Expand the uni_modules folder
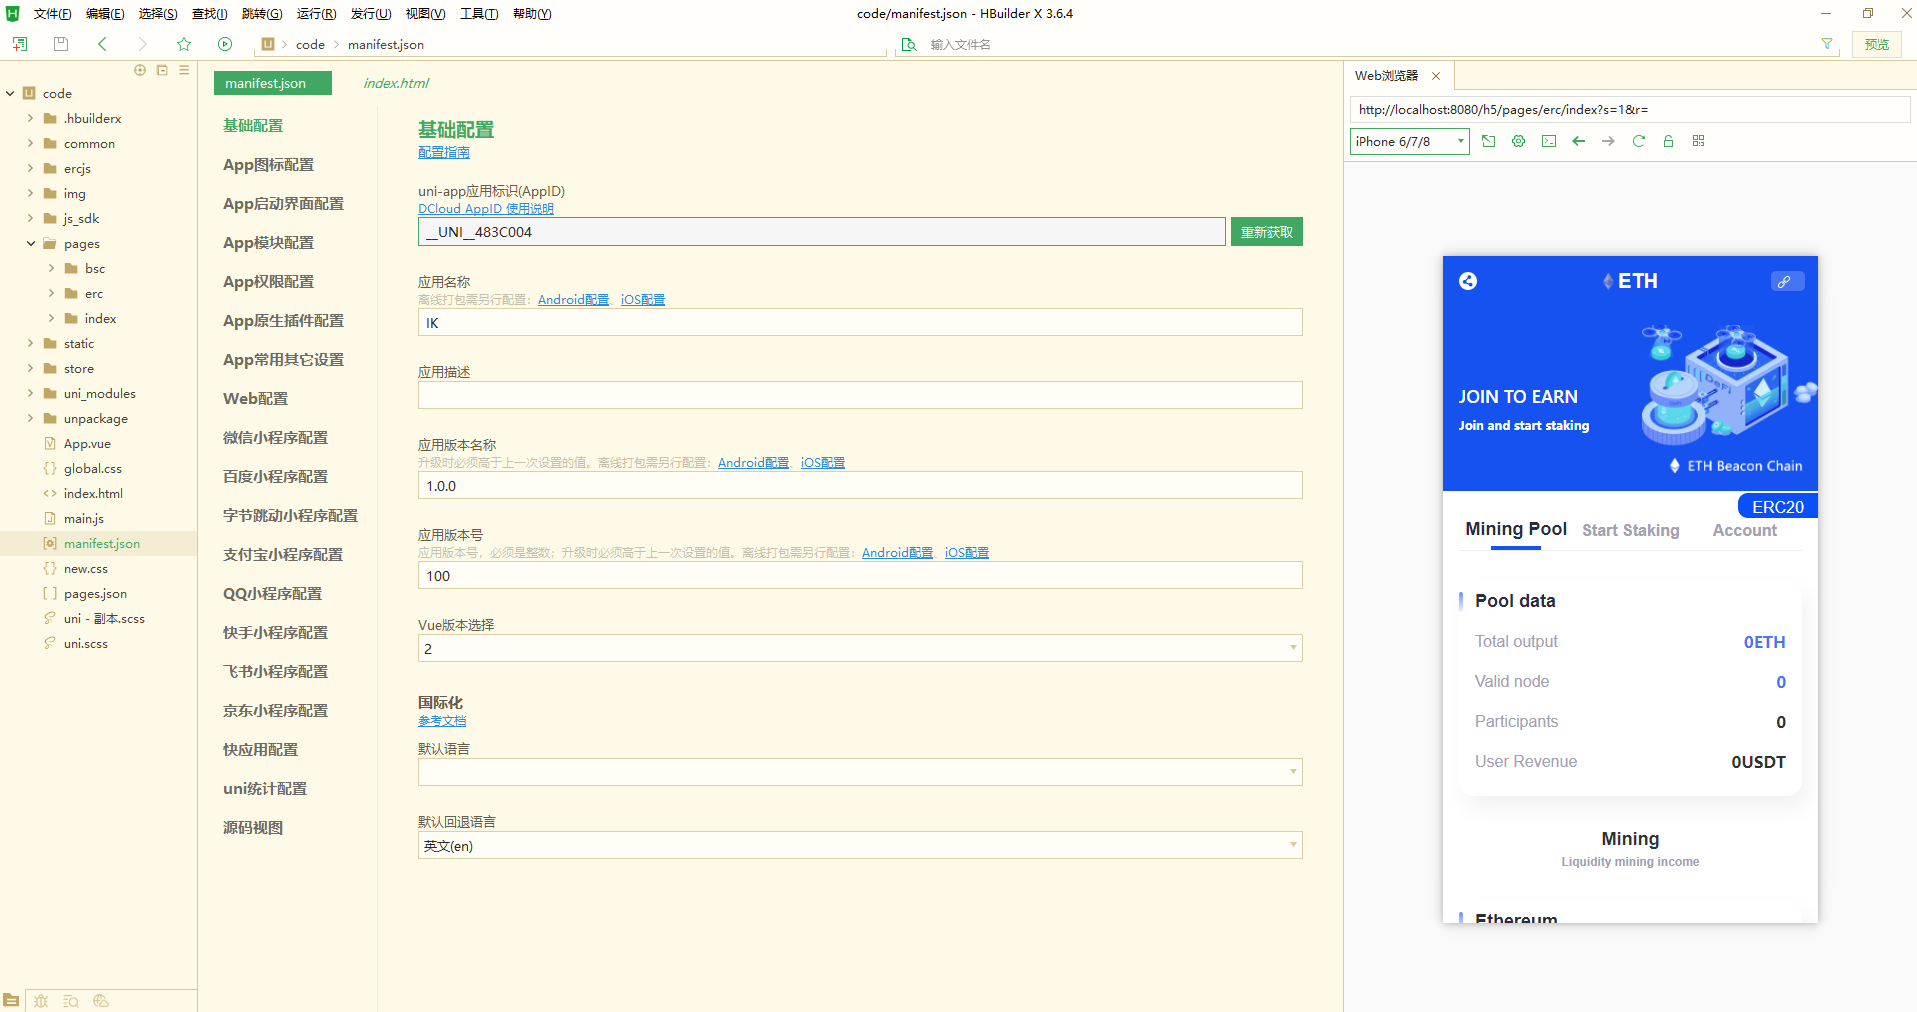1917x1012 pixels. 30,393
